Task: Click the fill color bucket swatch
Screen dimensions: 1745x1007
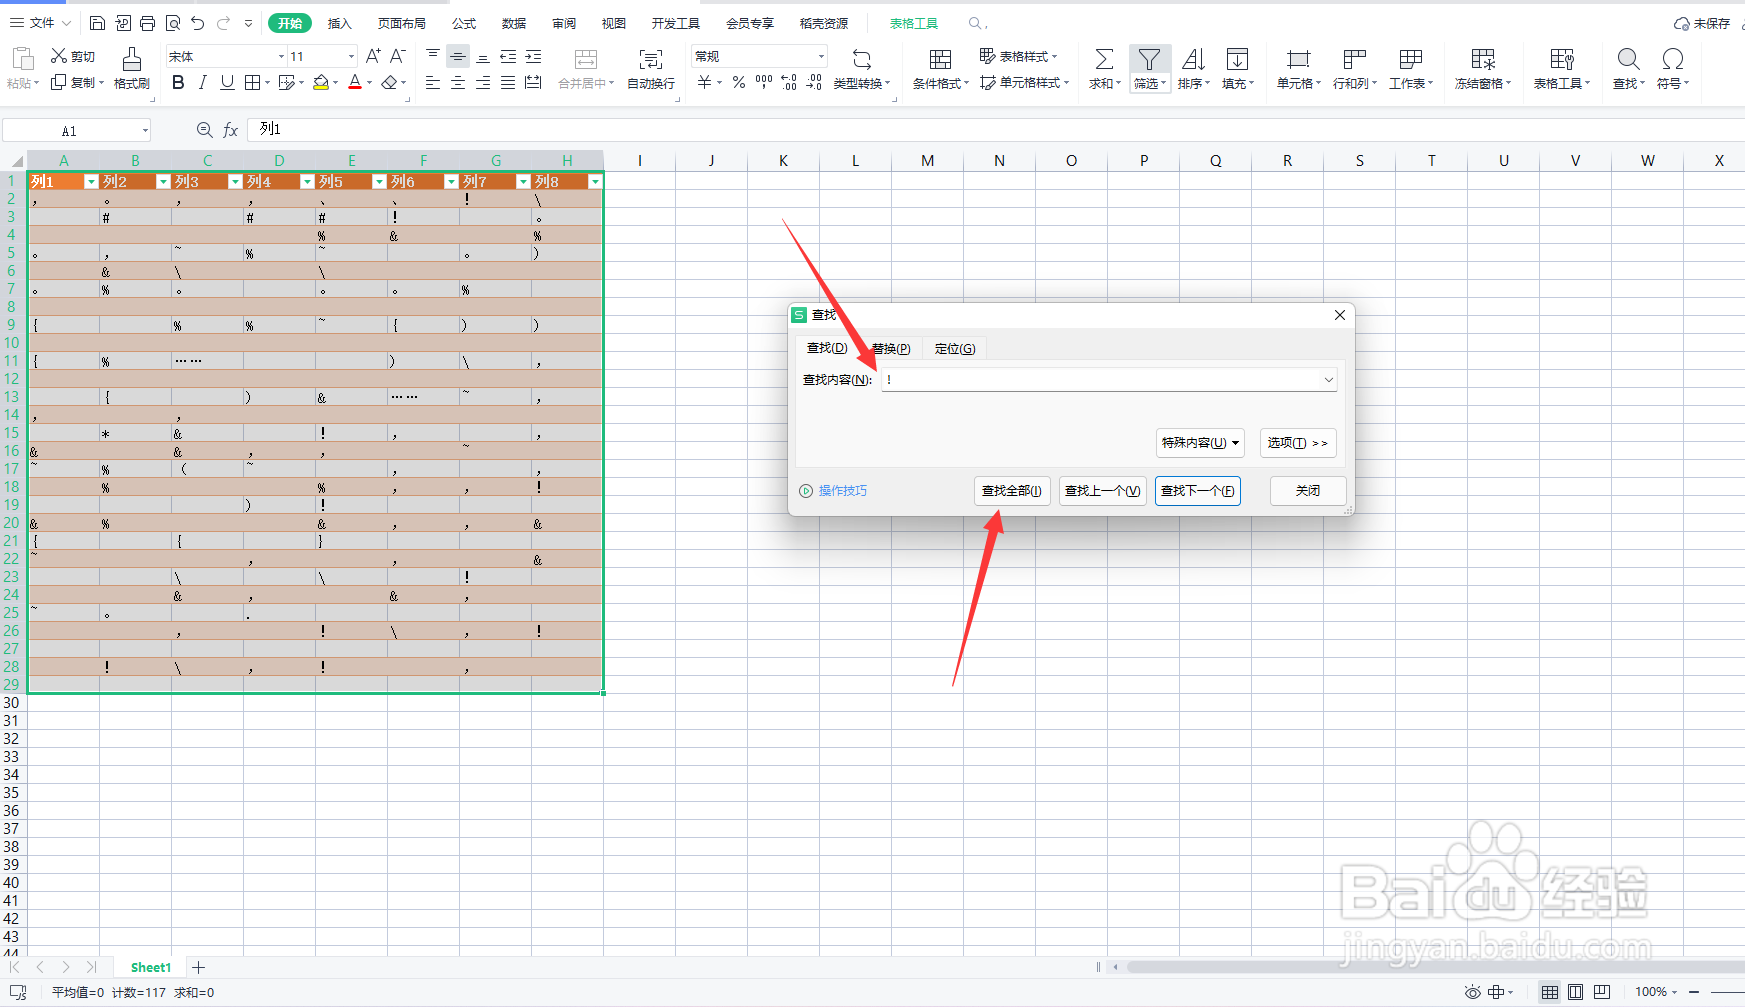Action: point(321,82)
